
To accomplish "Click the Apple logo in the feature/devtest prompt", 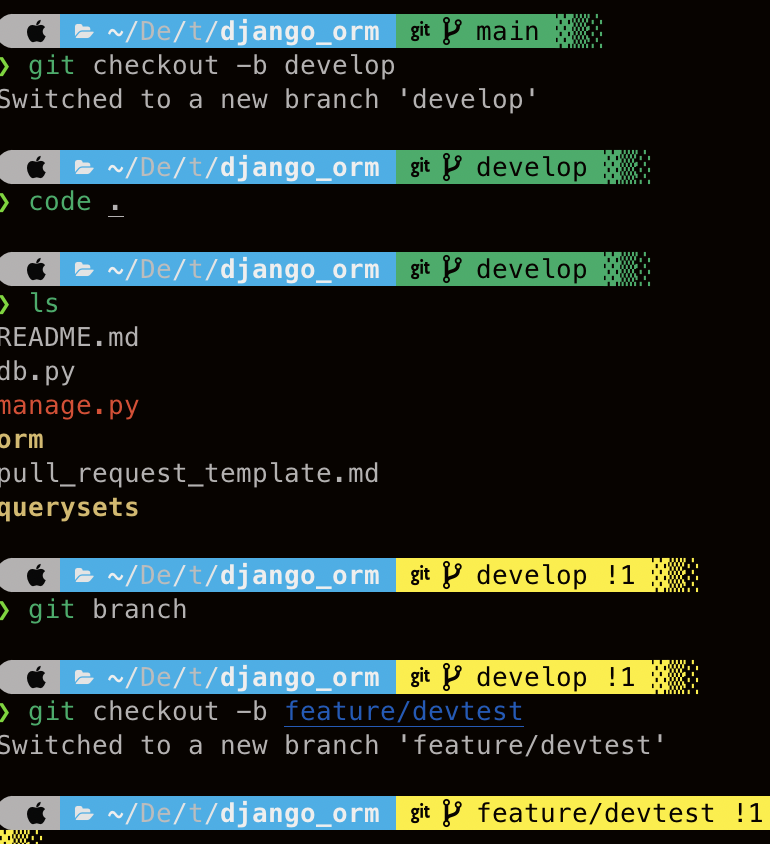I will (37, 813).
